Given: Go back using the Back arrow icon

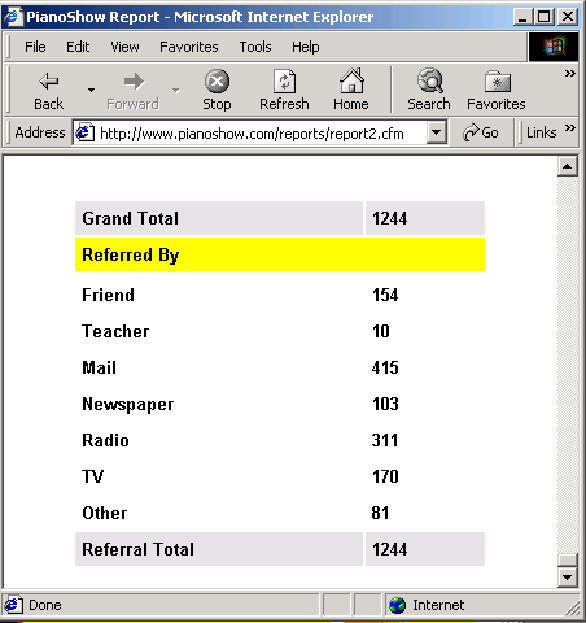Looking at the screenshot, I should (49, 81).
